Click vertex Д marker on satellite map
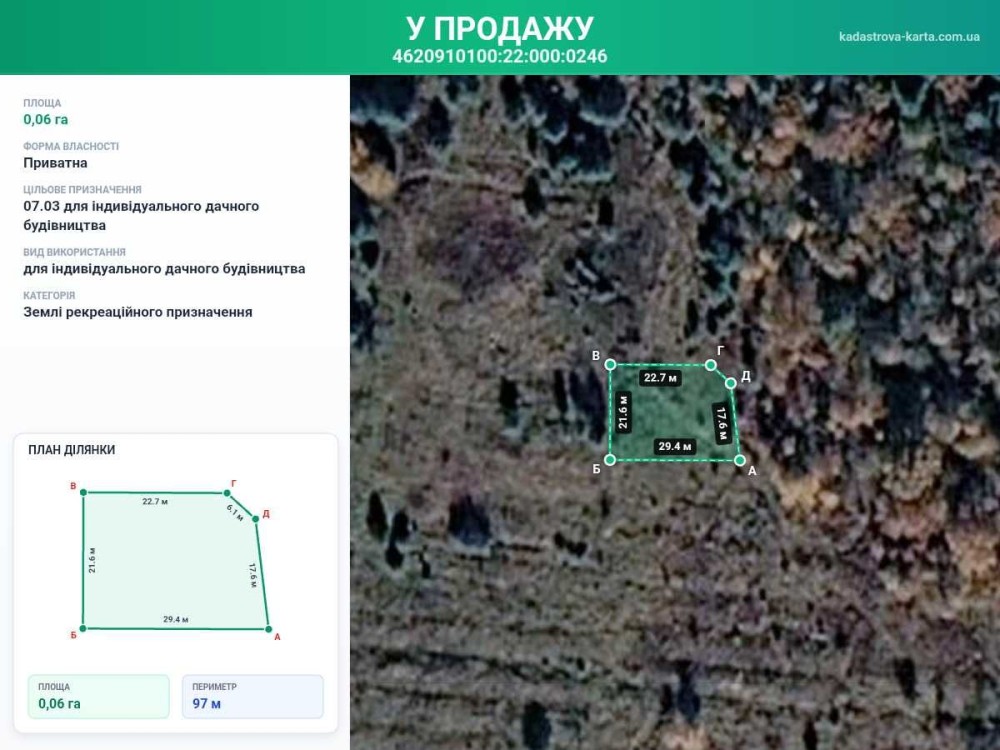Screen dimensions: 1000x750 click(x=731, y=383)
